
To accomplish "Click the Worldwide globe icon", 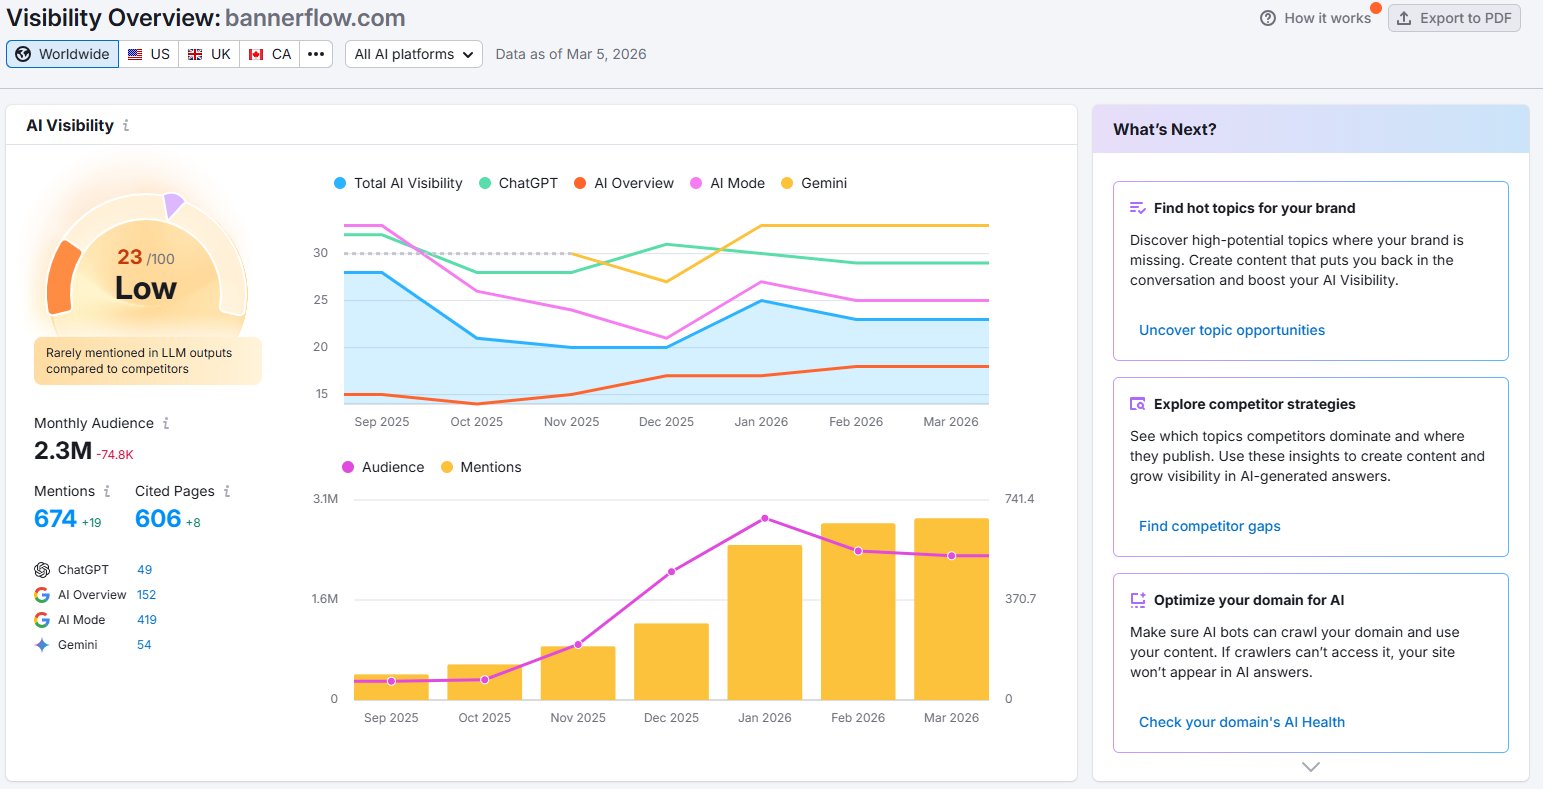I will coord(23,54).
